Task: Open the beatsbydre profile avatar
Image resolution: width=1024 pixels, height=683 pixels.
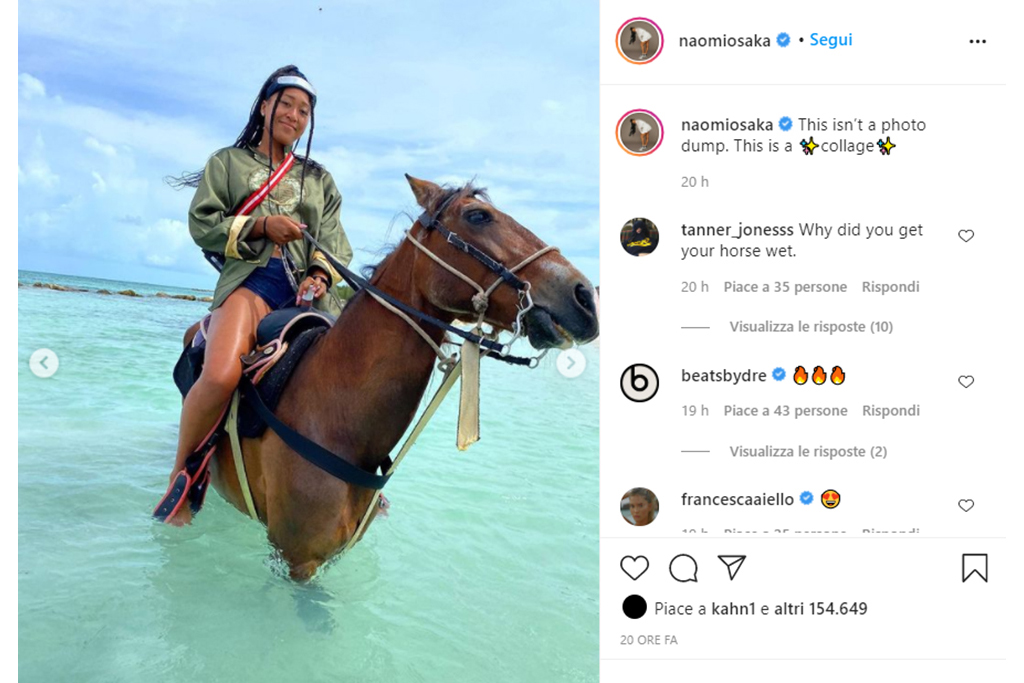Action: tap(640, 382)
